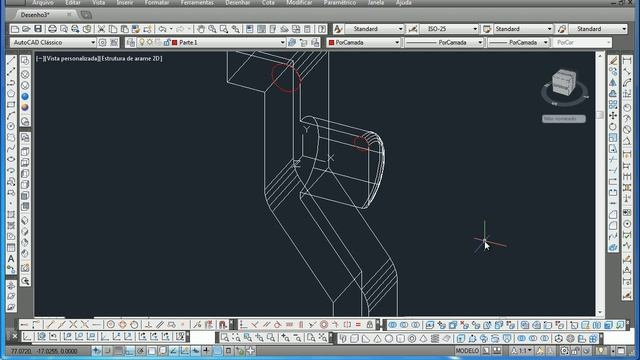Screen dimensions: 640x360
Task: Click the vertical scrollbar up arrow
Action: 600,56
